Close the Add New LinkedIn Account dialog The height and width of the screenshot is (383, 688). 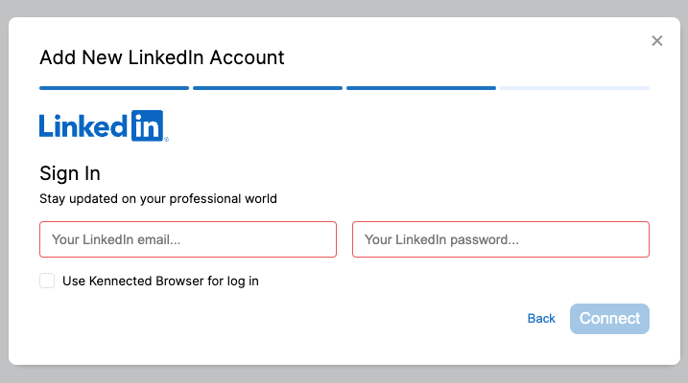tap(657, 41)
